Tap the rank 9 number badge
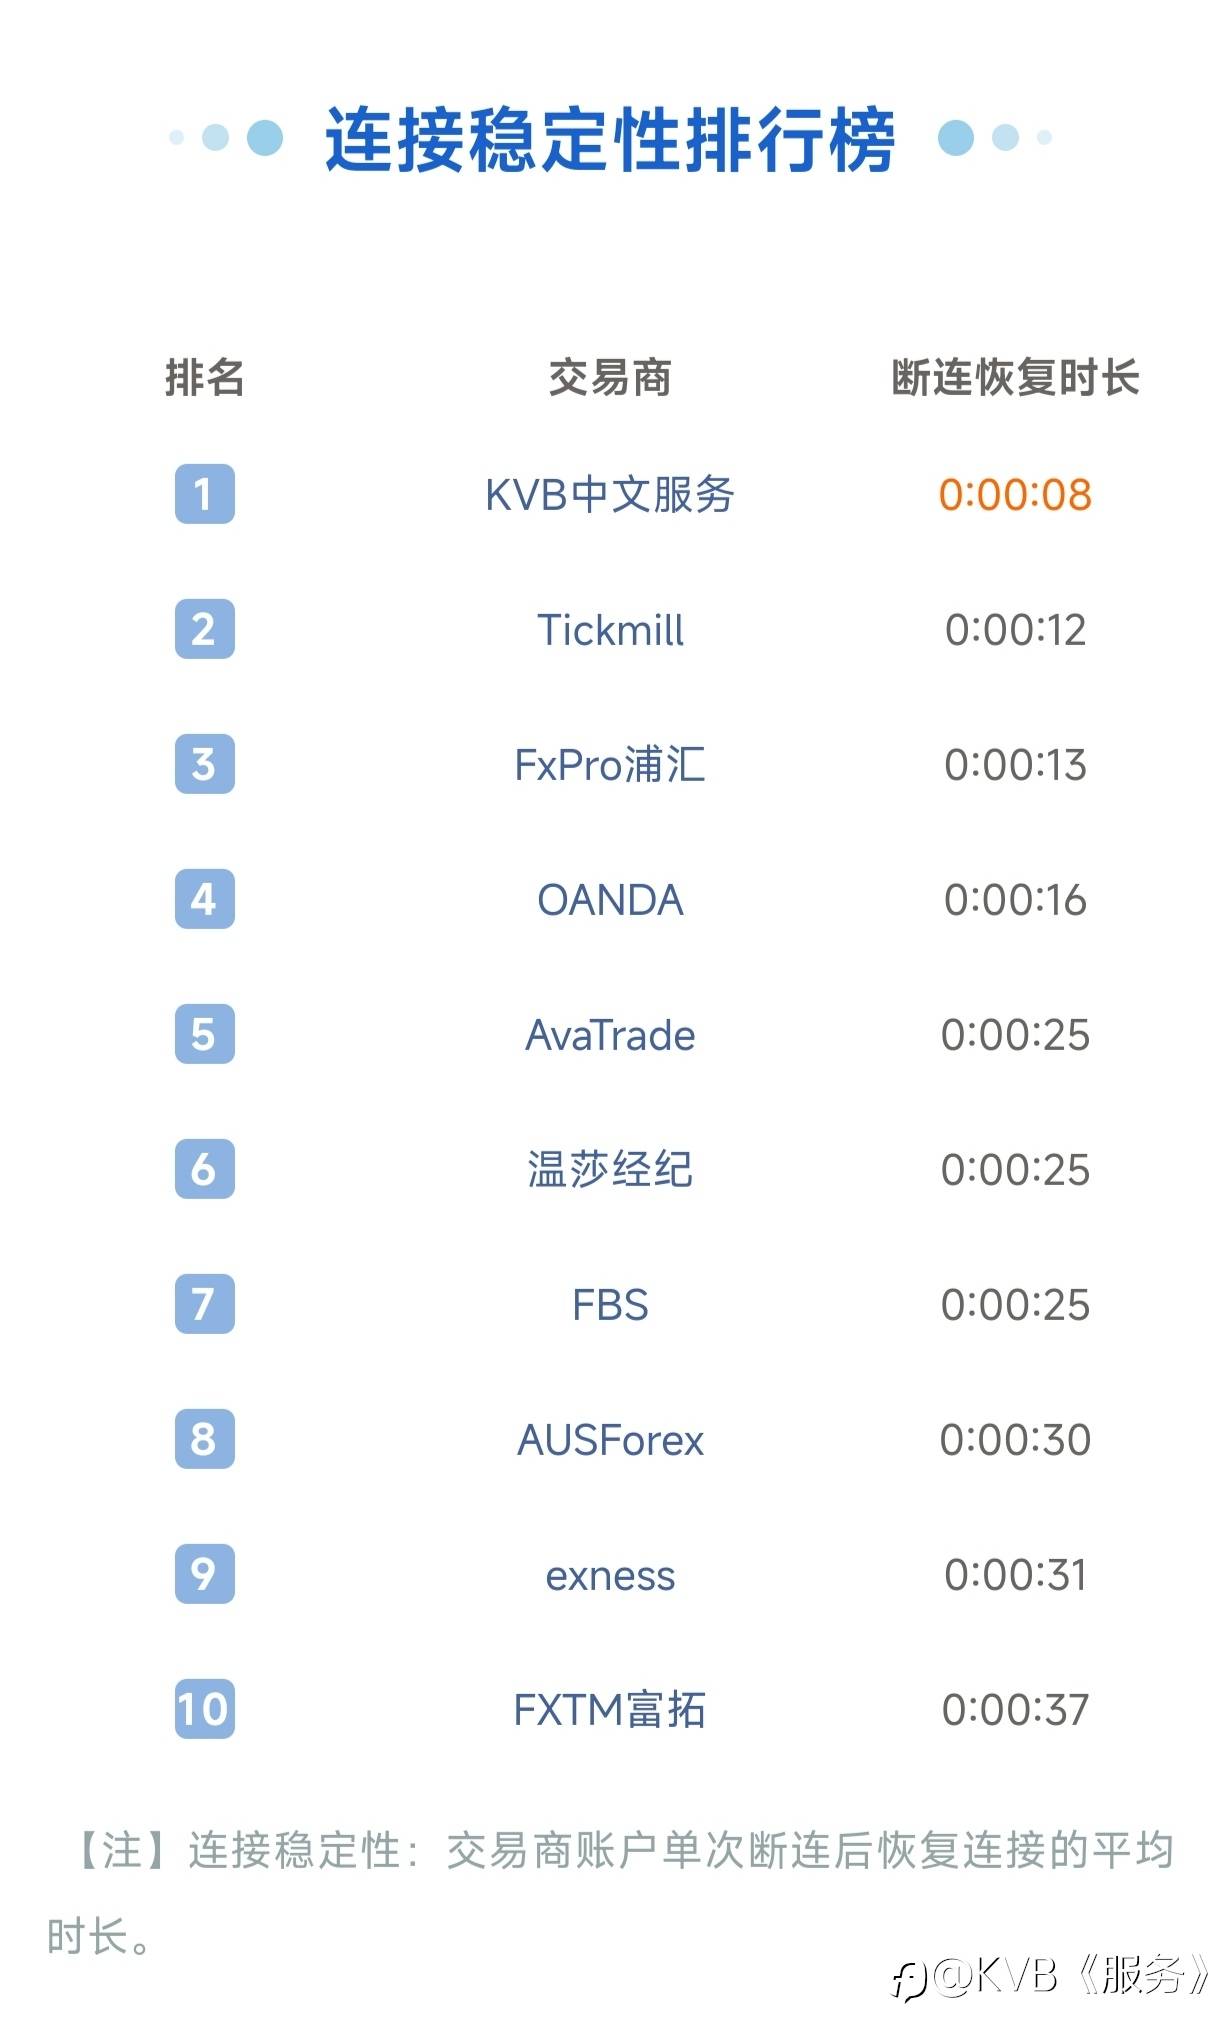Image resolution: width=1220 pixels, height=2044 pixels. point(204,1574)
